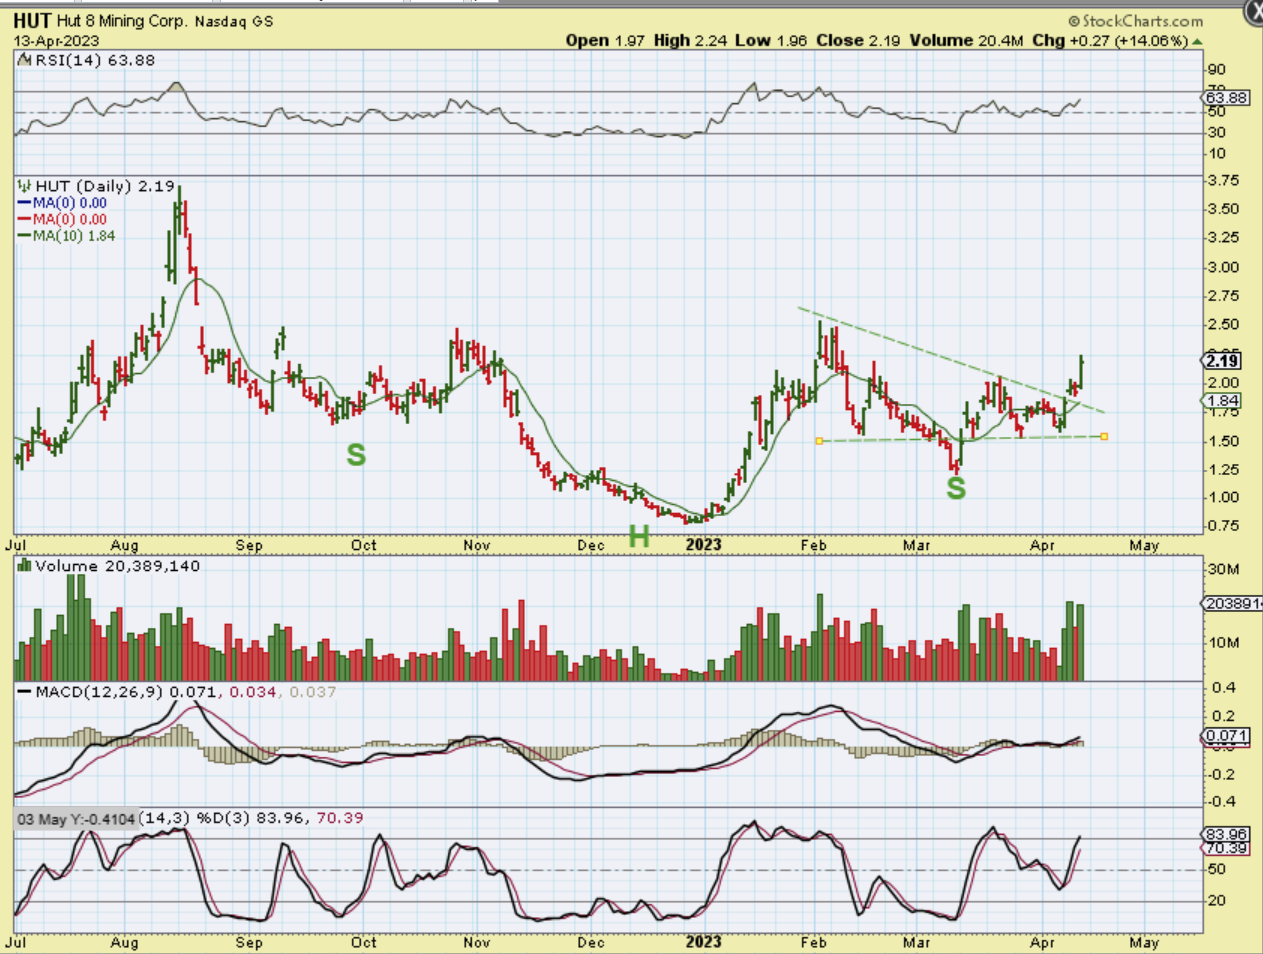This screenshot has width=1263, height=954.
Task: Click the right shoulder S annotation near March
Action: pyautogui.click(x=956, y=488)
